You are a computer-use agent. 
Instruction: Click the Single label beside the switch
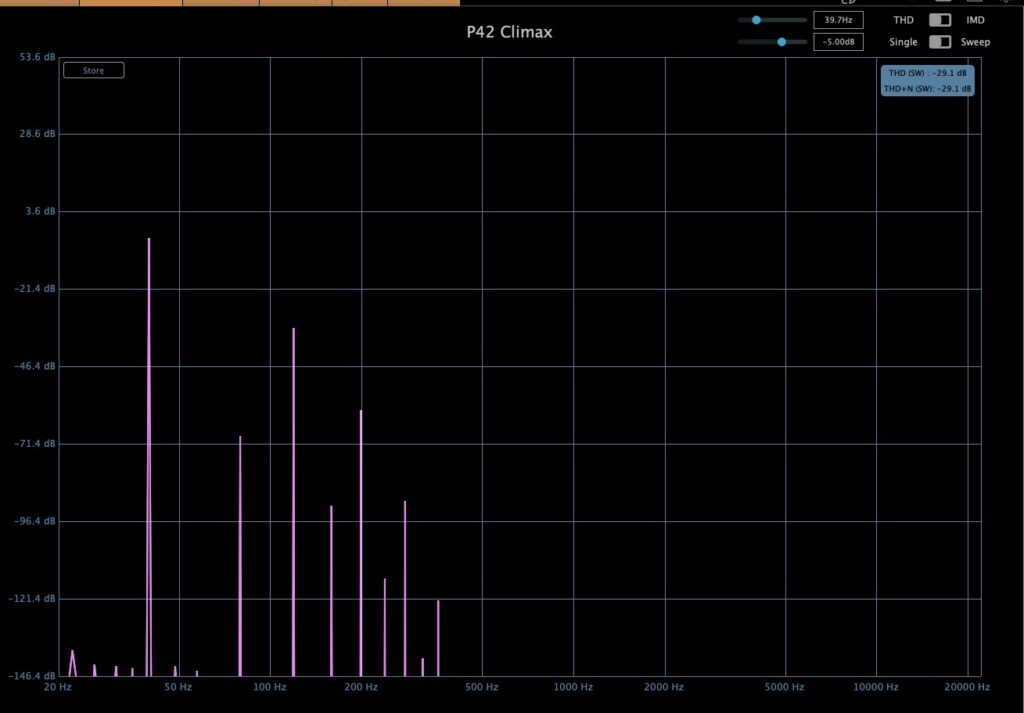[x=903, y=42]
